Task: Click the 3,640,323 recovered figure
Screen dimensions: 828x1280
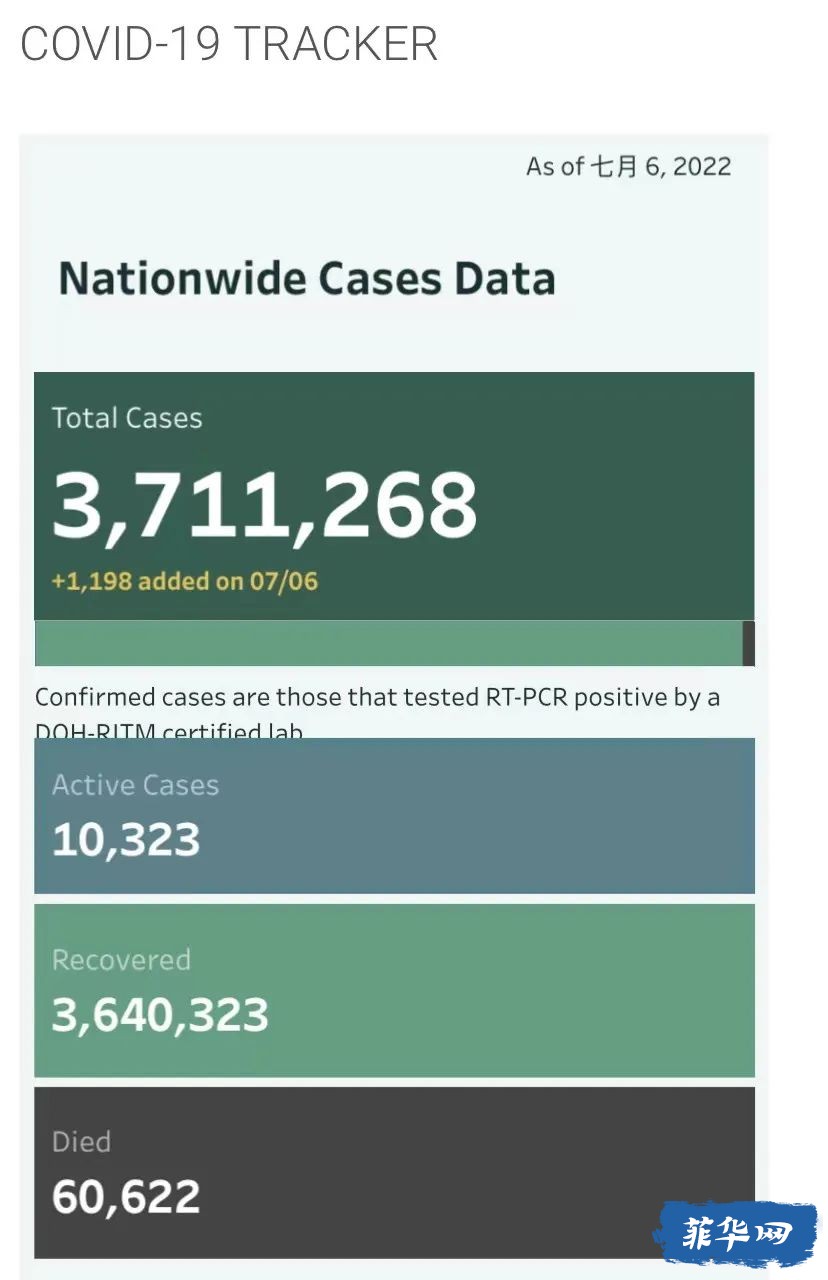Action: 160,1015
